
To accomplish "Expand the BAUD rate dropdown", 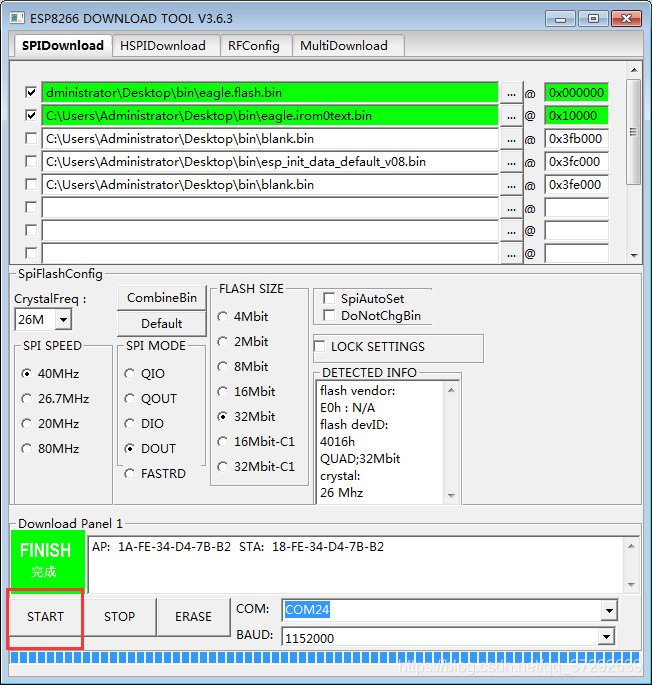I will click(607, 637).
